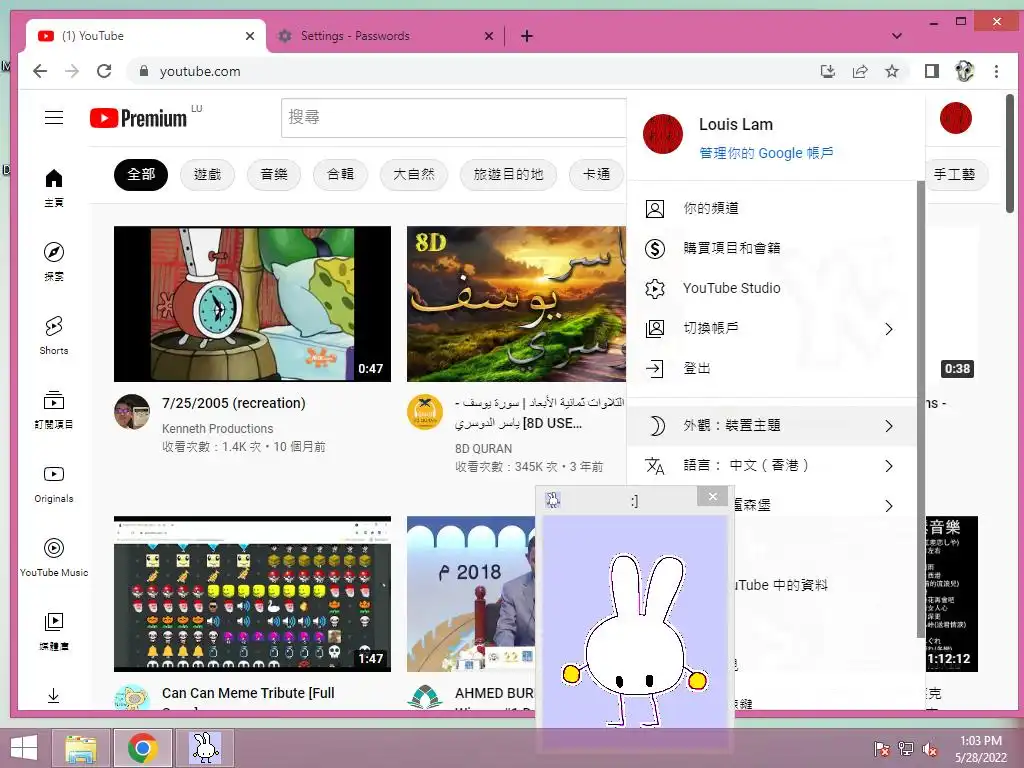Expand the location (盧森堡) submenu arrow

(889, 505)
